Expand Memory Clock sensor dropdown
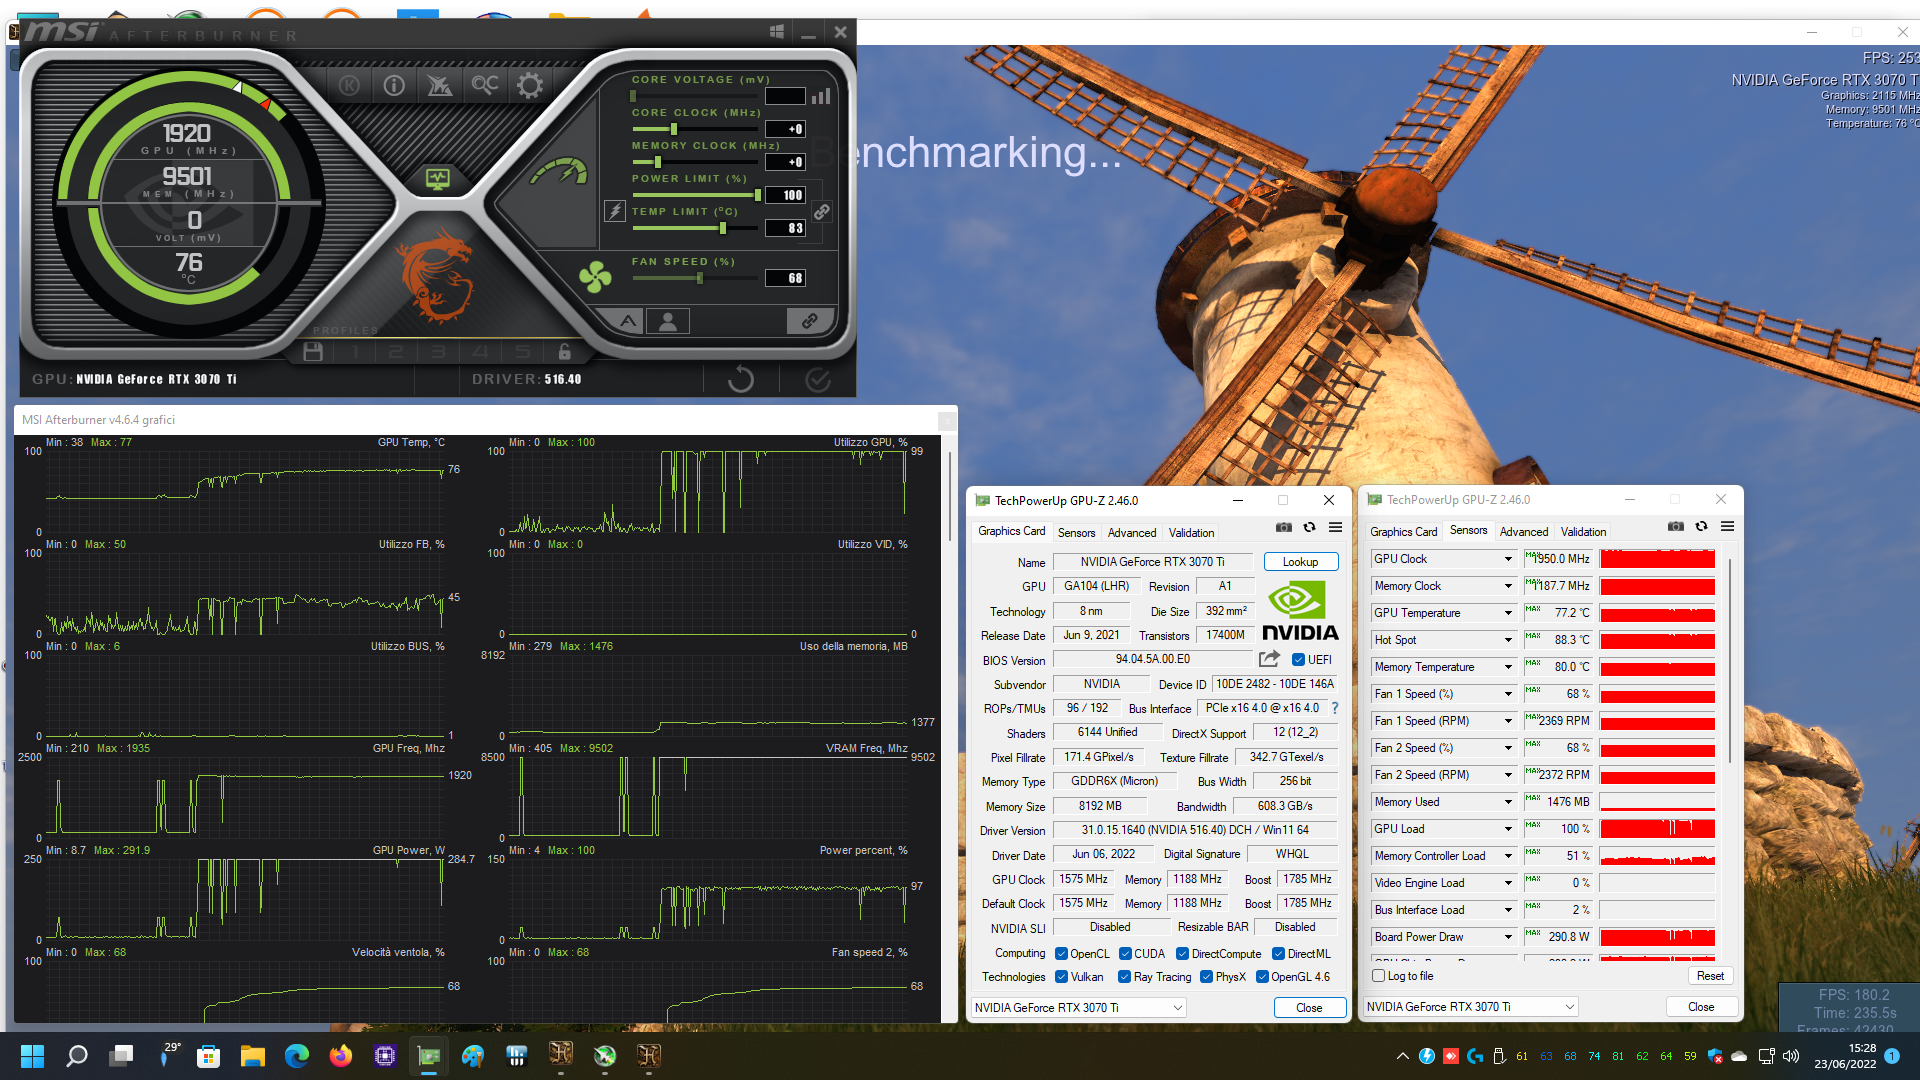Viewport: 1920px width, 1080px height. pyautogui.click(x=1508, y=586)
